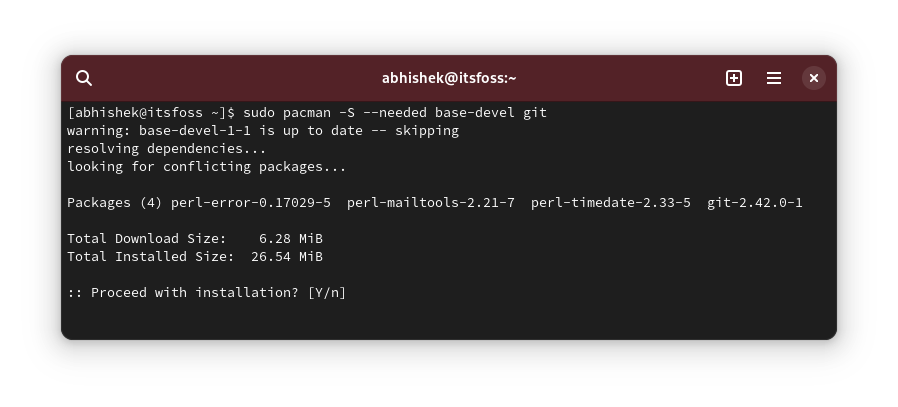The image size is (898, 407).
Task: Click looking for conflicting packages line
Action: click(207, 167)
